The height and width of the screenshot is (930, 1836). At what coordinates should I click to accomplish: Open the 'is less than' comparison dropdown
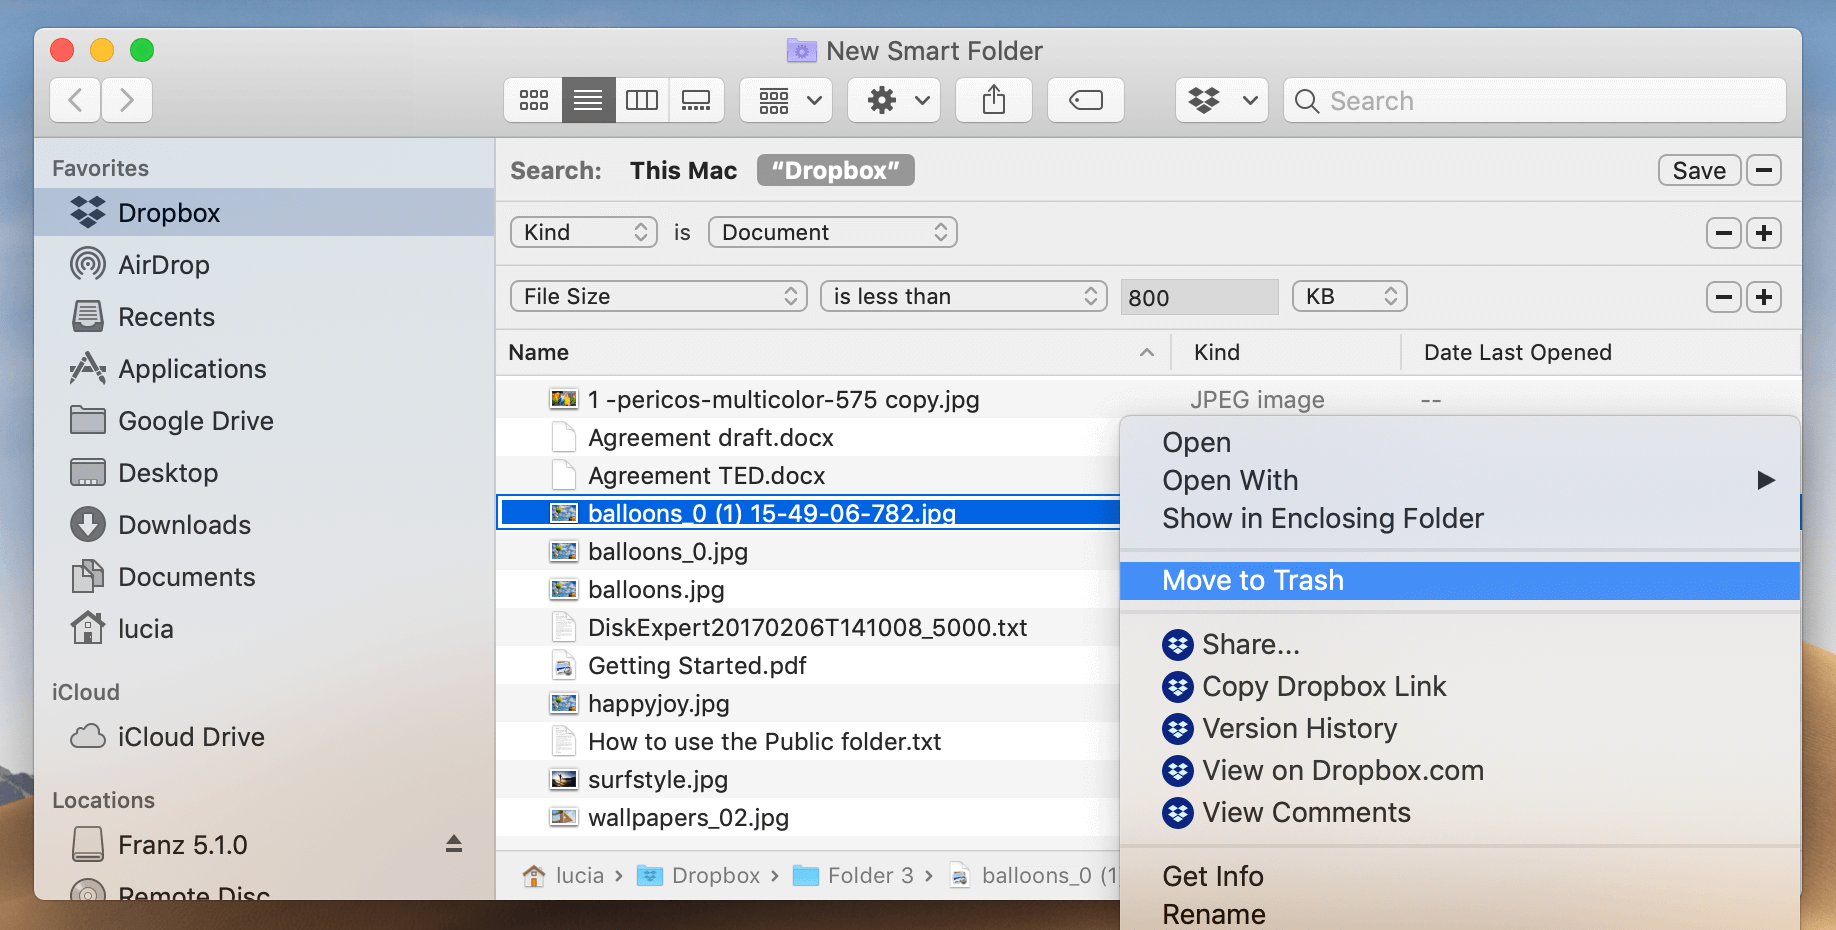963,296
